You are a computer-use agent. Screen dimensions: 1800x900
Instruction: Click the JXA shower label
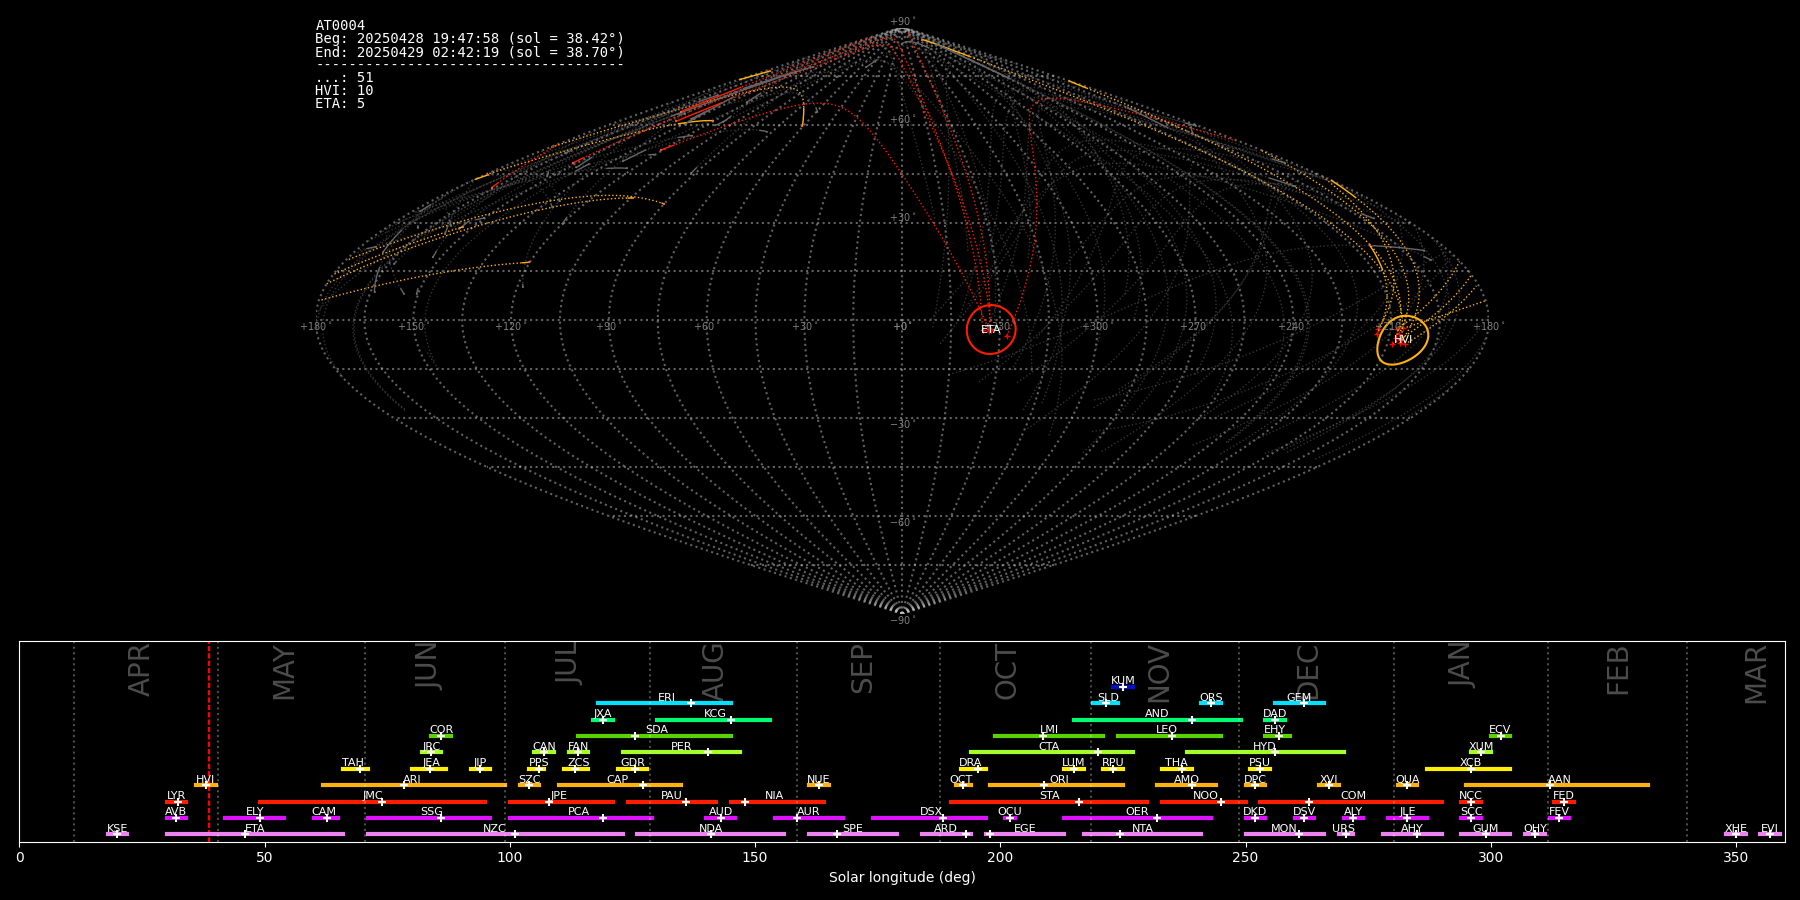click(602, 714)
